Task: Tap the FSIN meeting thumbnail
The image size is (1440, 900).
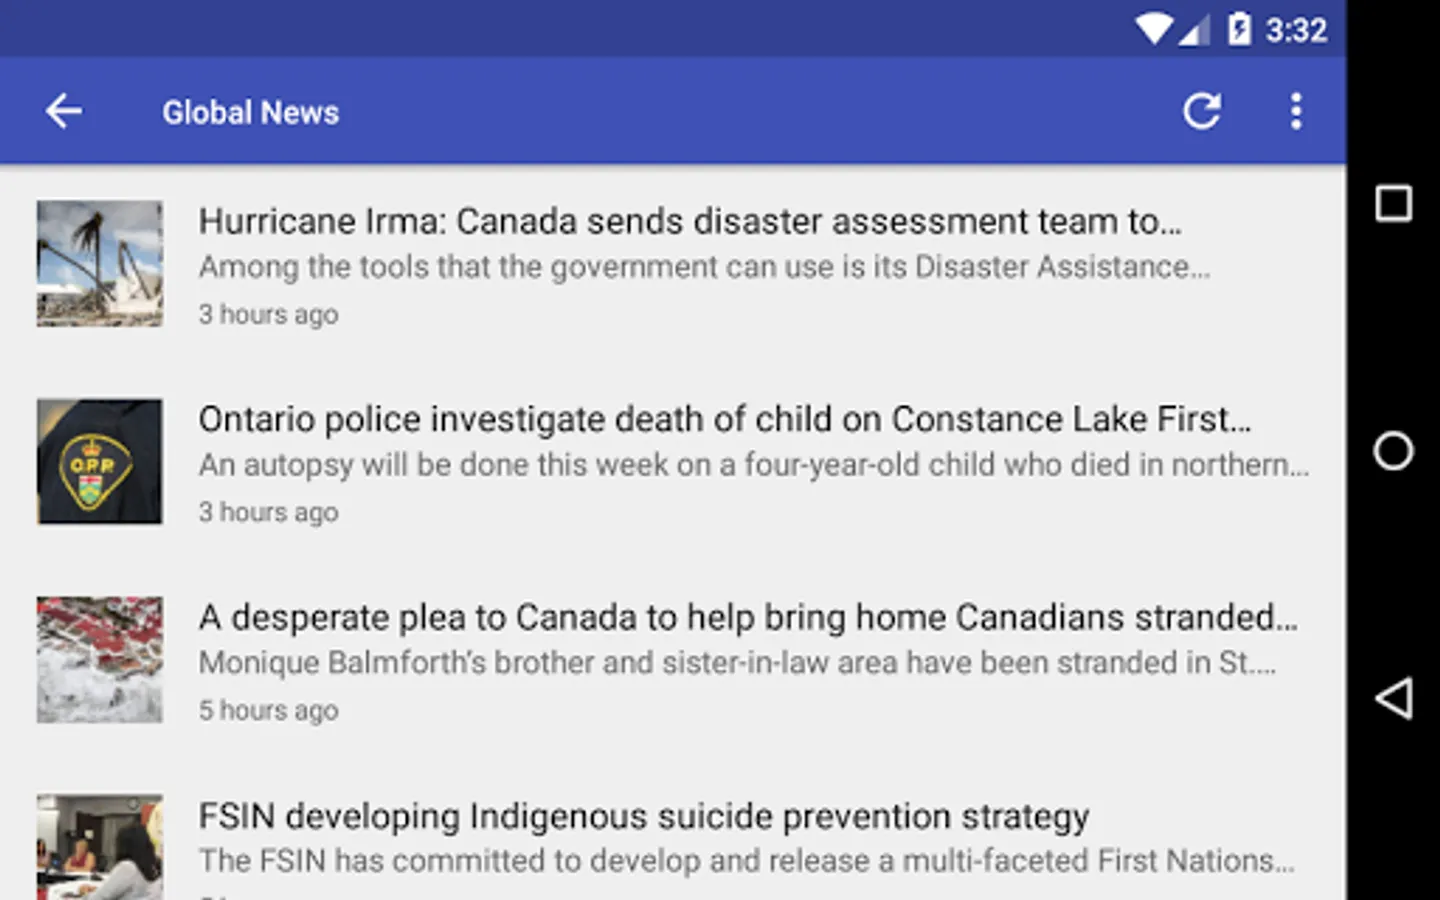Action: (x=100, y=847)
